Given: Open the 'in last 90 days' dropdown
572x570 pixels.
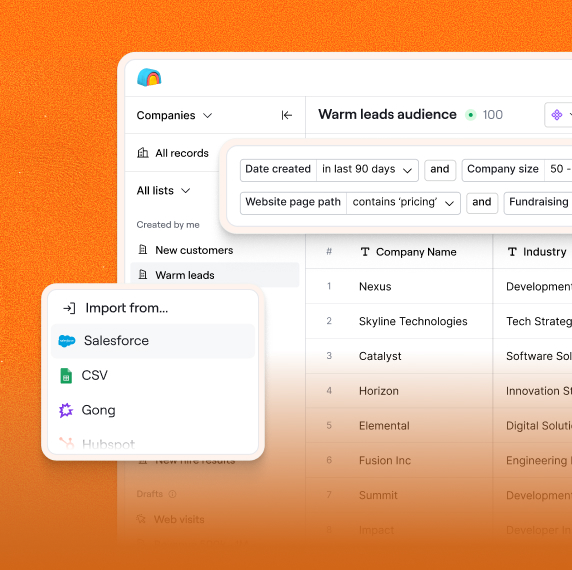Looking at the screenshot, I should coord(367,169).
